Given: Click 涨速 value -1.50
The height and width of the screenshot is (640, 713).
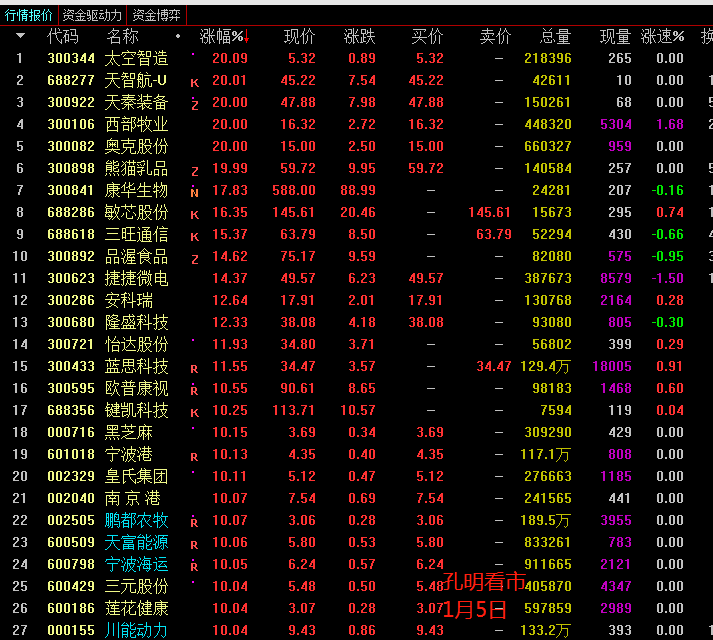Looking at the screenshot, I should point(668,278).
